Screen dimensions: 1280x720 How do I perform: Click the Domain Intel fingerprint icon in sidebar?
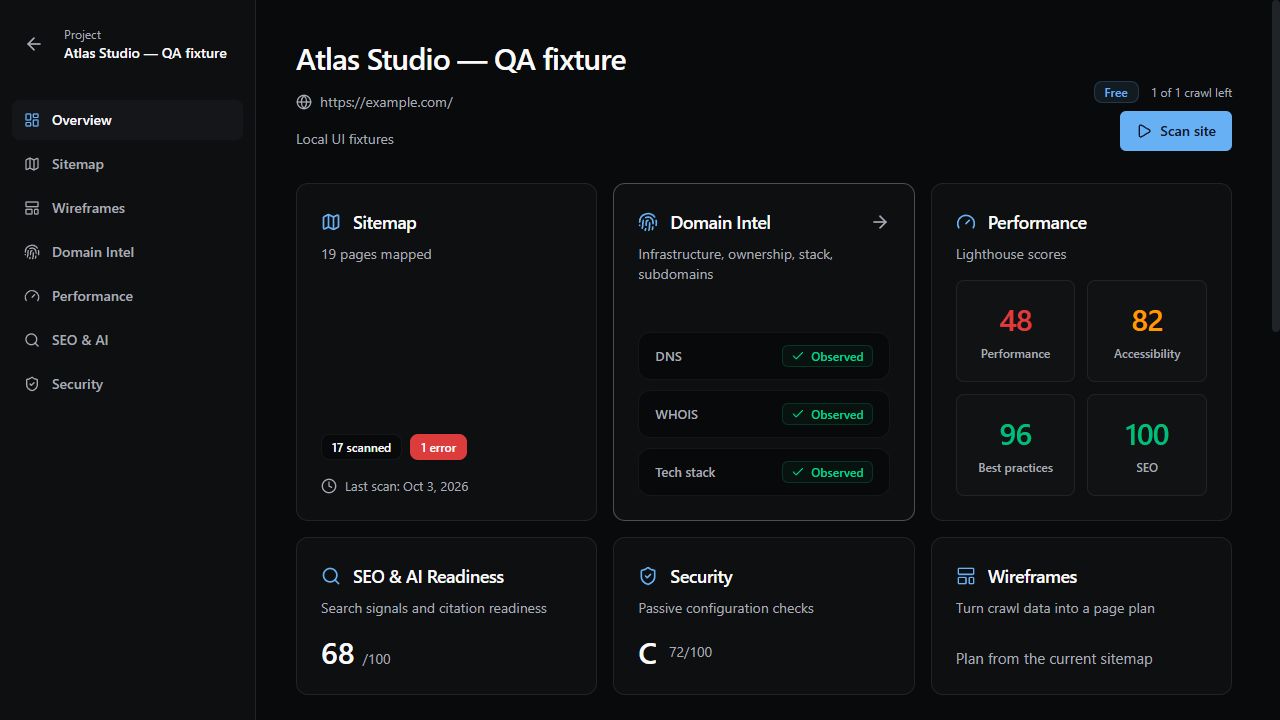(32, 252)
